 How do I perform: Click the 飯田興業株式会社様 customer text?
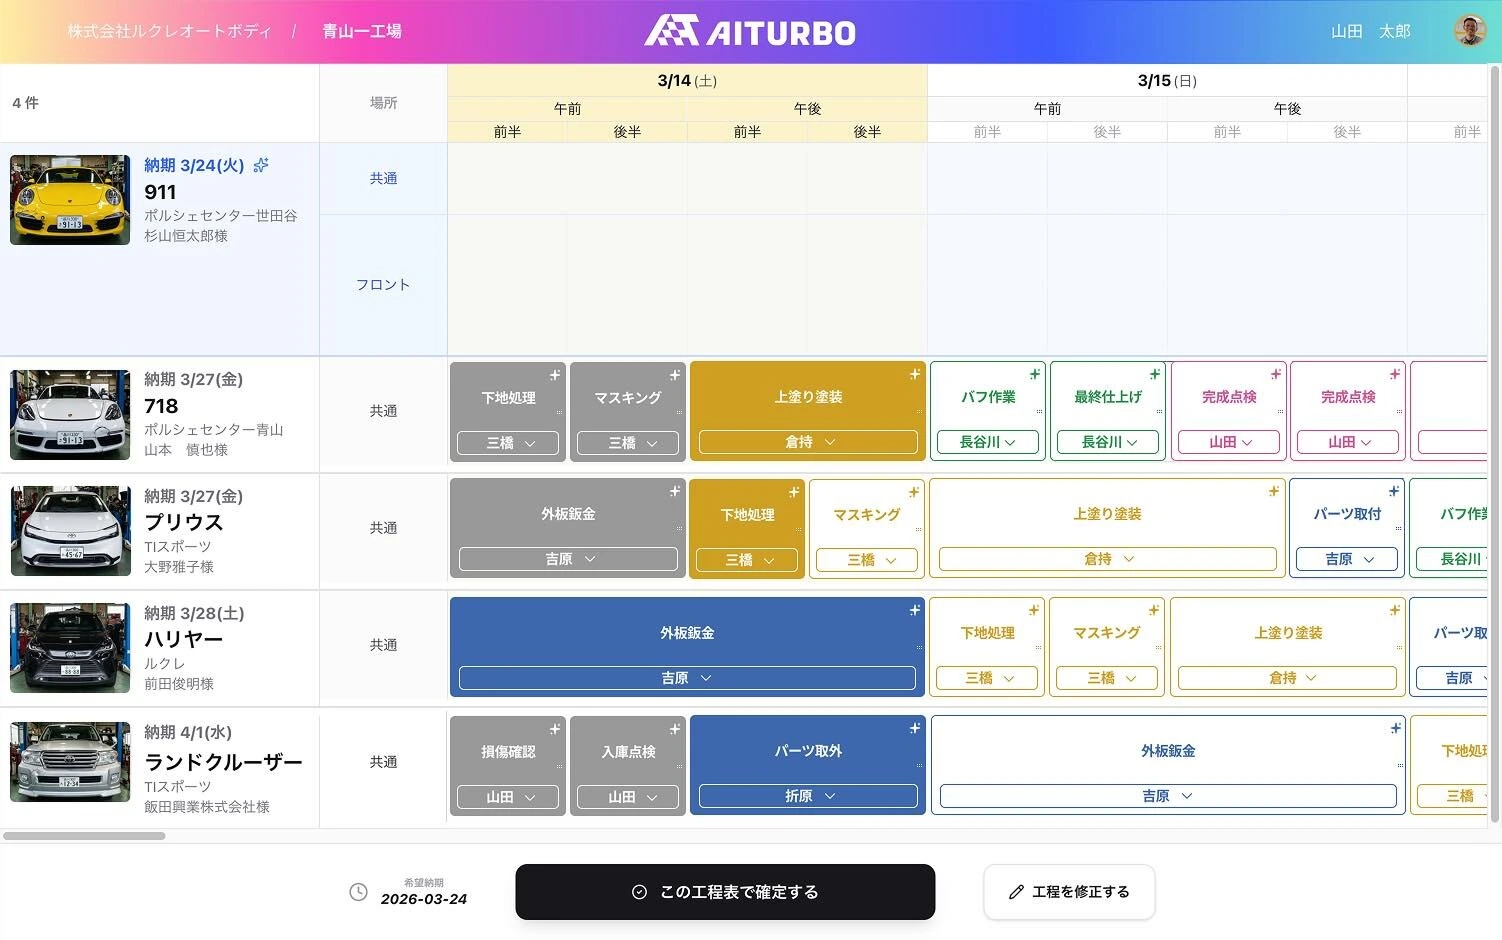[x=207, y=807]
